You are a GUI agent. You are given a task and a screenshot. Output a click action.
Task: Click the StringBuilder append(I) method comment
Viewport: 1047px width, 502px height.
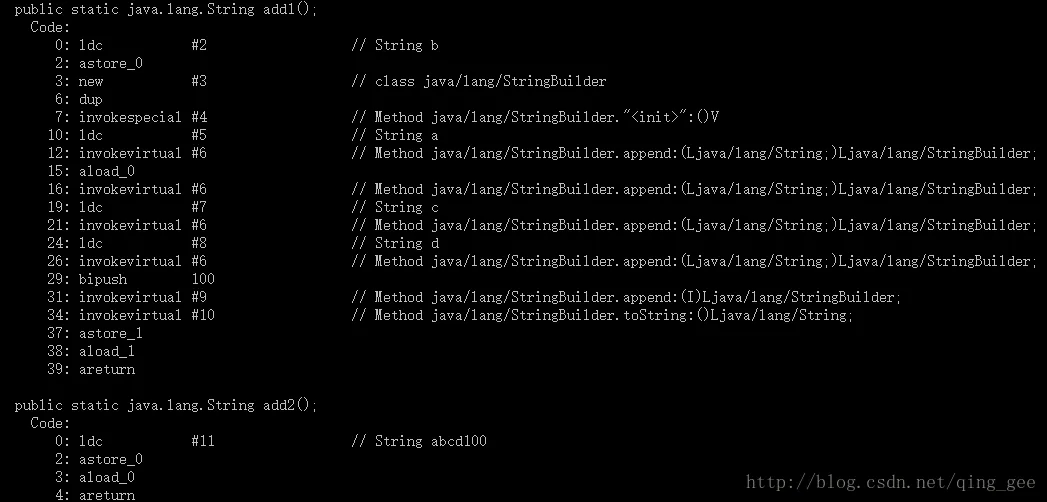(626, 297)
